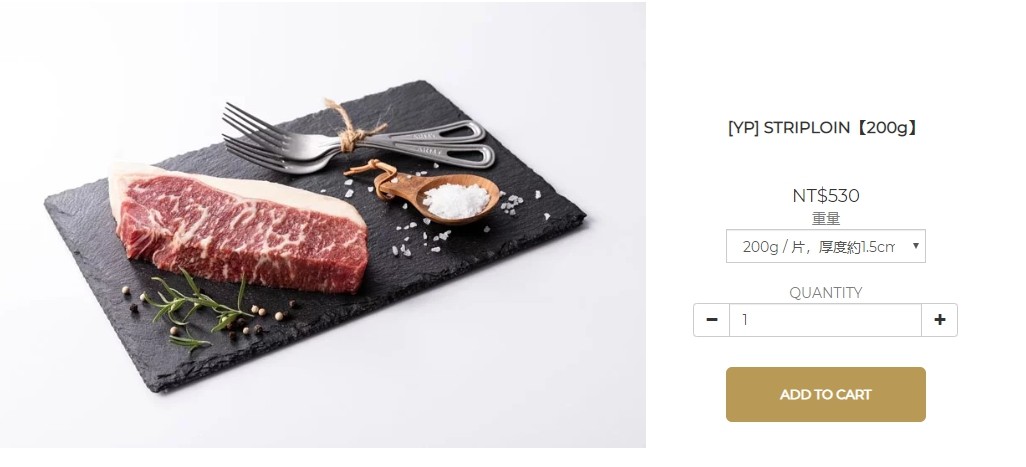Focus the quantity number field
The image size is (1026, 467).
coord(825,320)
